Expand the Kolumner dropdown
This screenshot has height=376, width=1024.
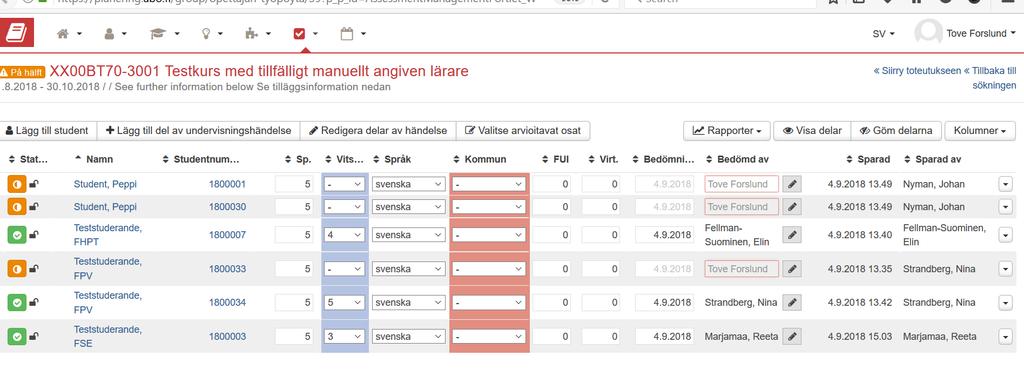(980, 131)
